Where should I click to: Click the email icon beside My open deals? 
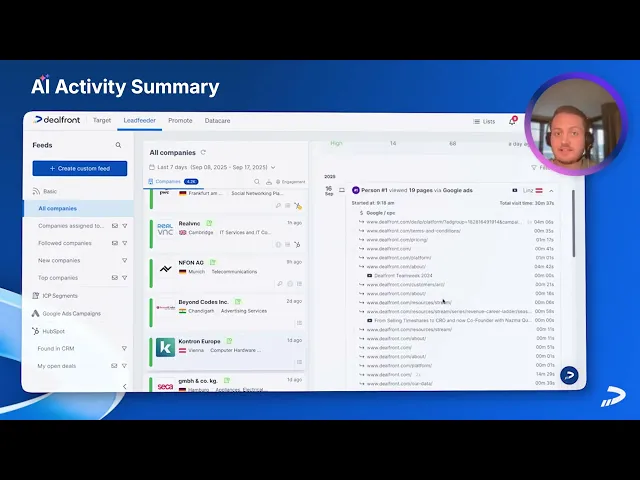[x=114, y=366]
